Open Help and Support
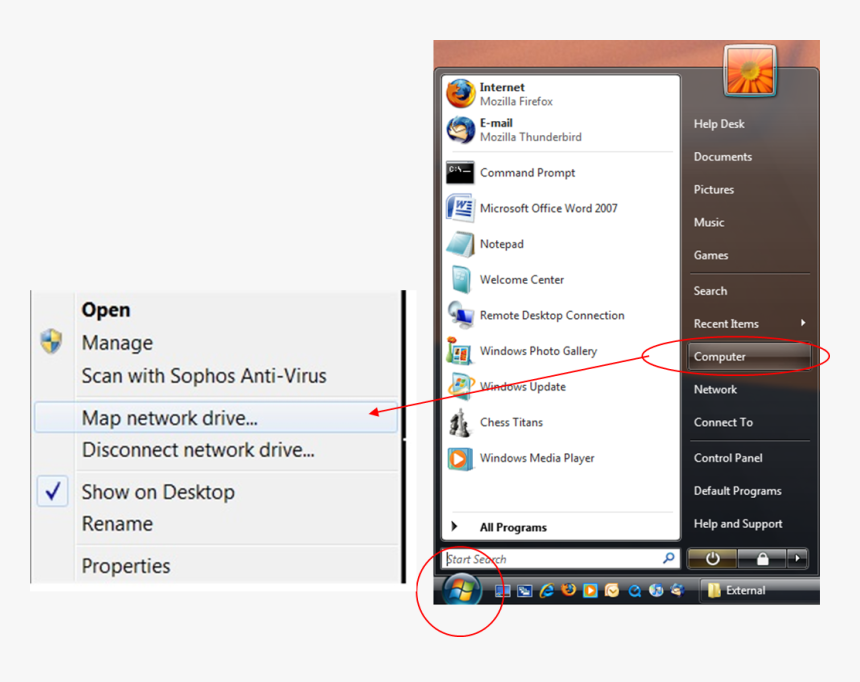This screenshot has width=860, height=682. pyautogui.click(x=738, y=524)
